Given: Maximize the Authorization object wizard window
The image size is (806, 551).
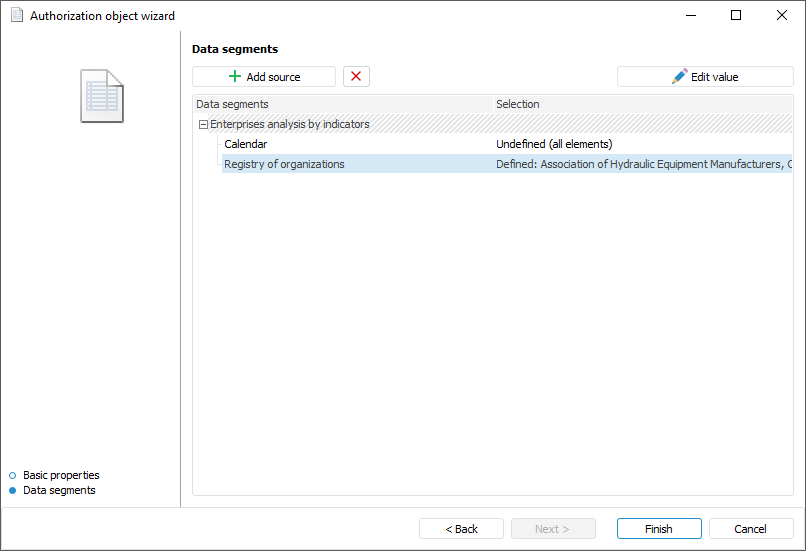Looking at the screenshot, I should [736, 15].
